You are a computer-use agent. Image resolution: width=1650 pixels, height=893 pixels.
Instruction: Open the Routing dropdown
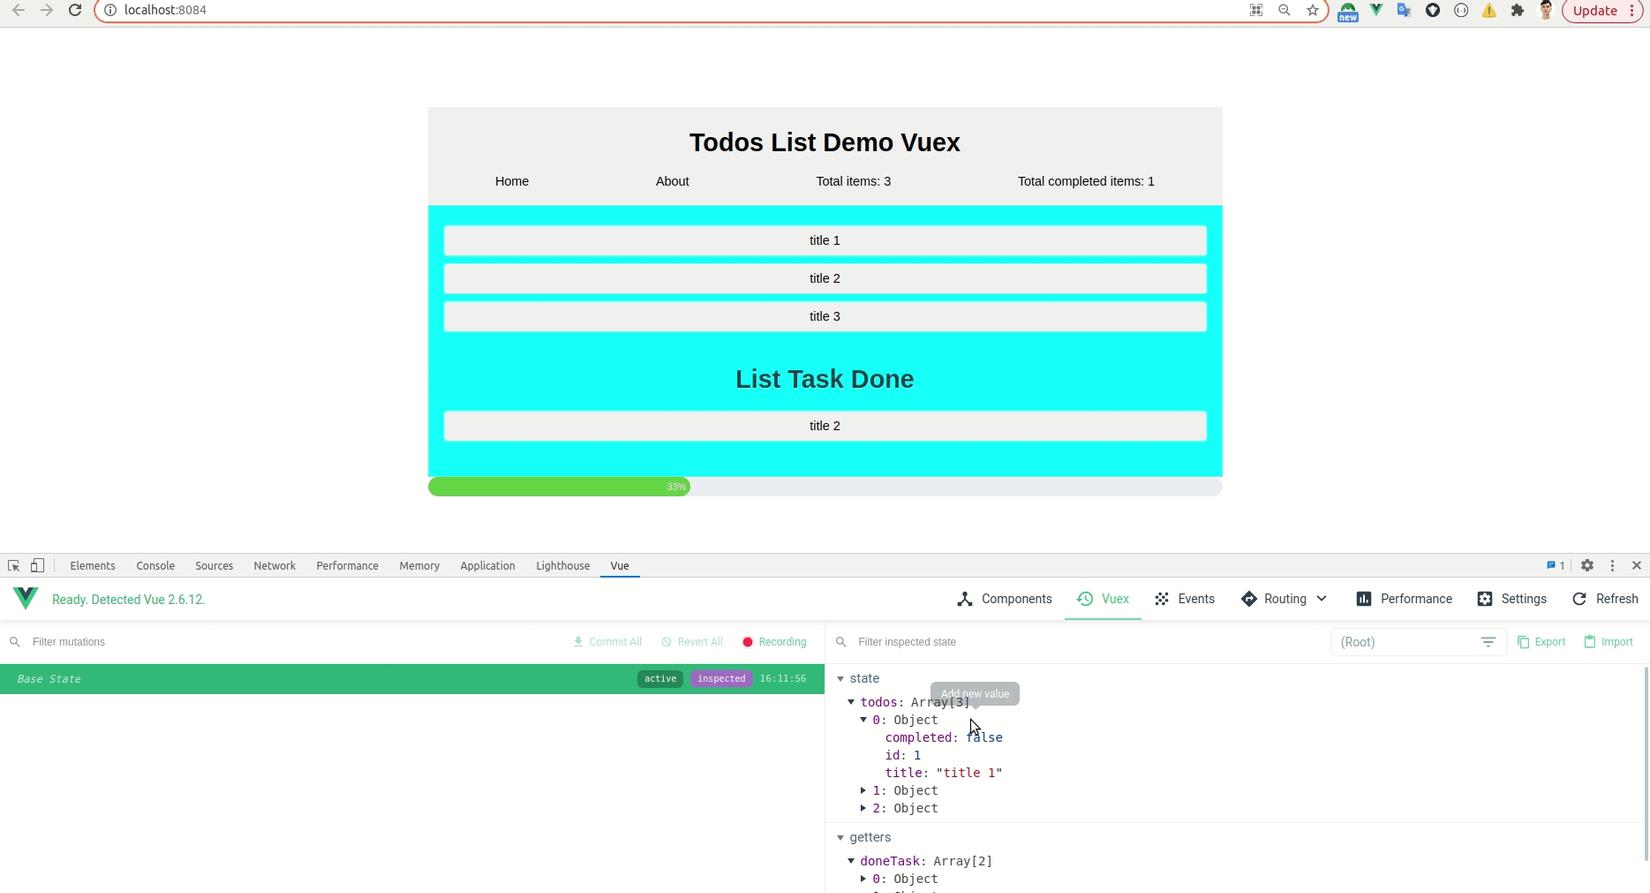(1284, 599)
